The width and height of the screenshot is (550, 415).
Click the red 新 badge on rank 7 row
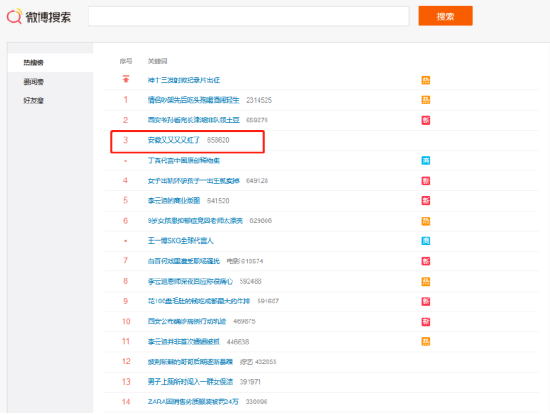coord(425,261)
